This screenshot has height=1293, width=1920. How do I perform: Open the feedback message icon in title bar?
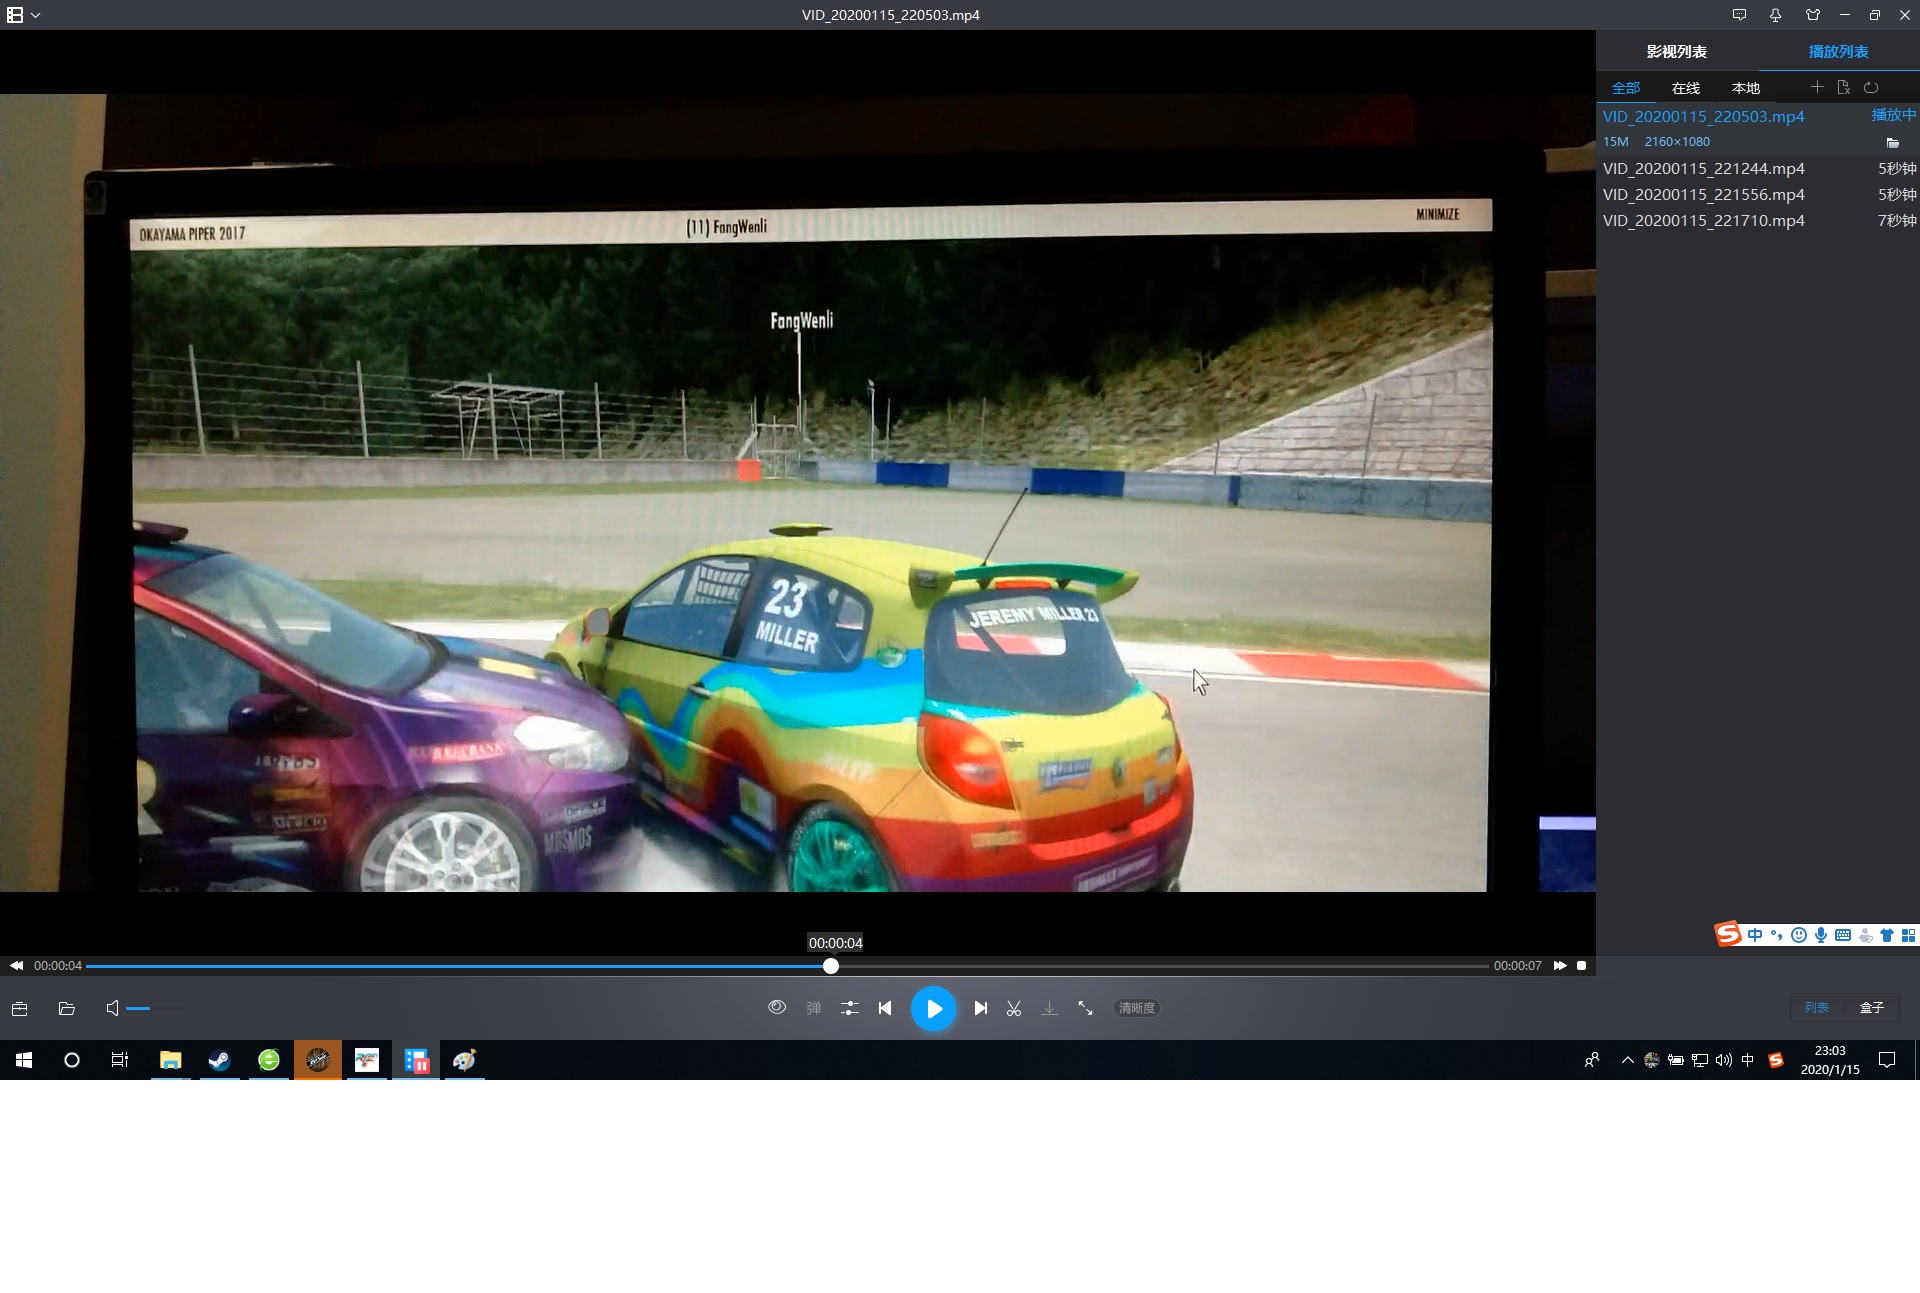pos(1739,15)
